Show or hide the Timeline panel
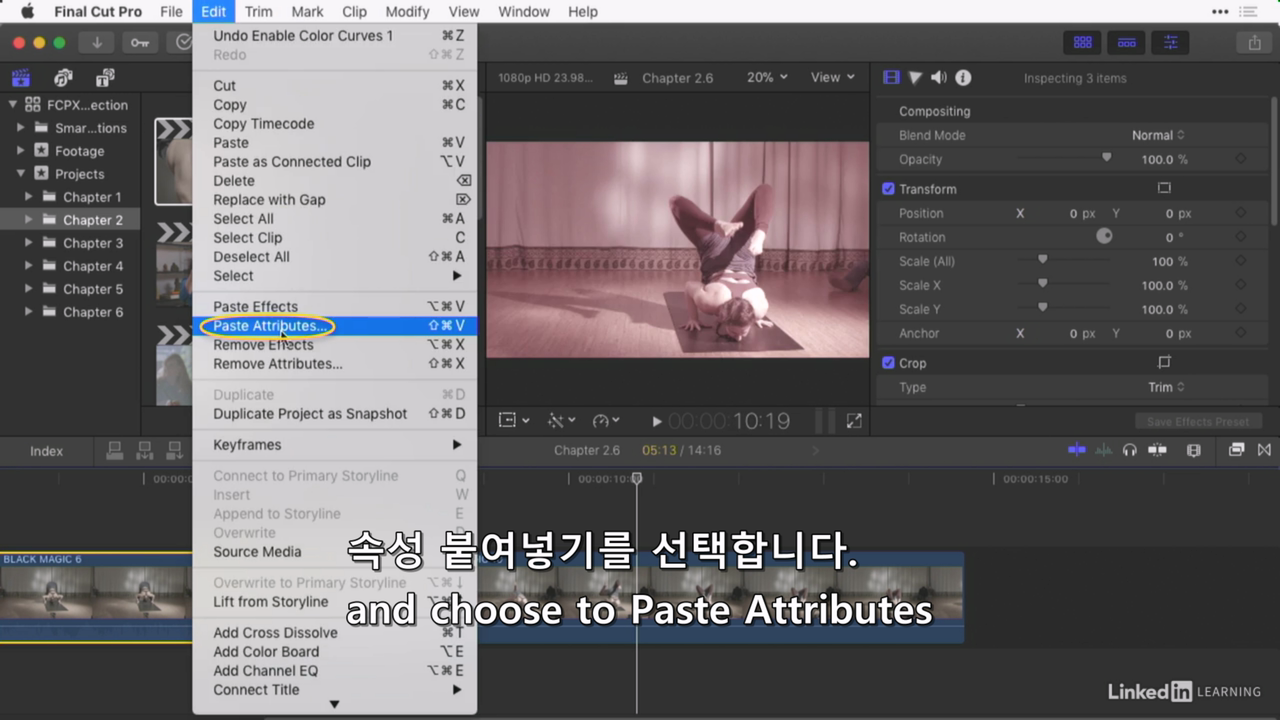The image size is (1280, 720). (1126, 42)
